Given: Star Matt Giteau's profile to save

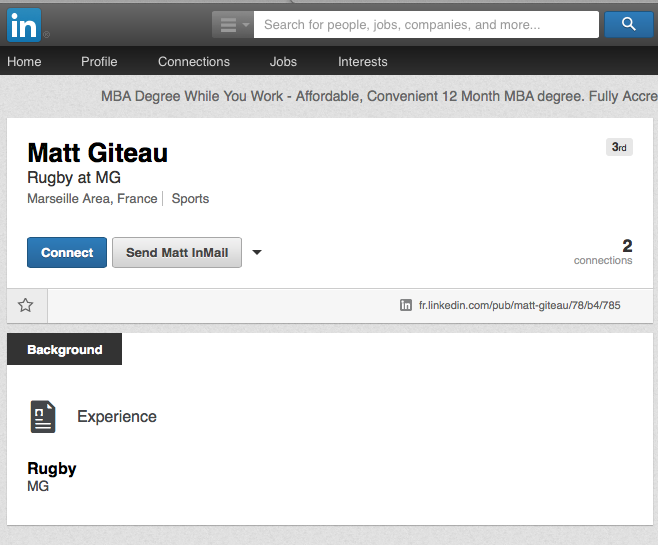Looking at the screenshot, I should pos(26,305).
